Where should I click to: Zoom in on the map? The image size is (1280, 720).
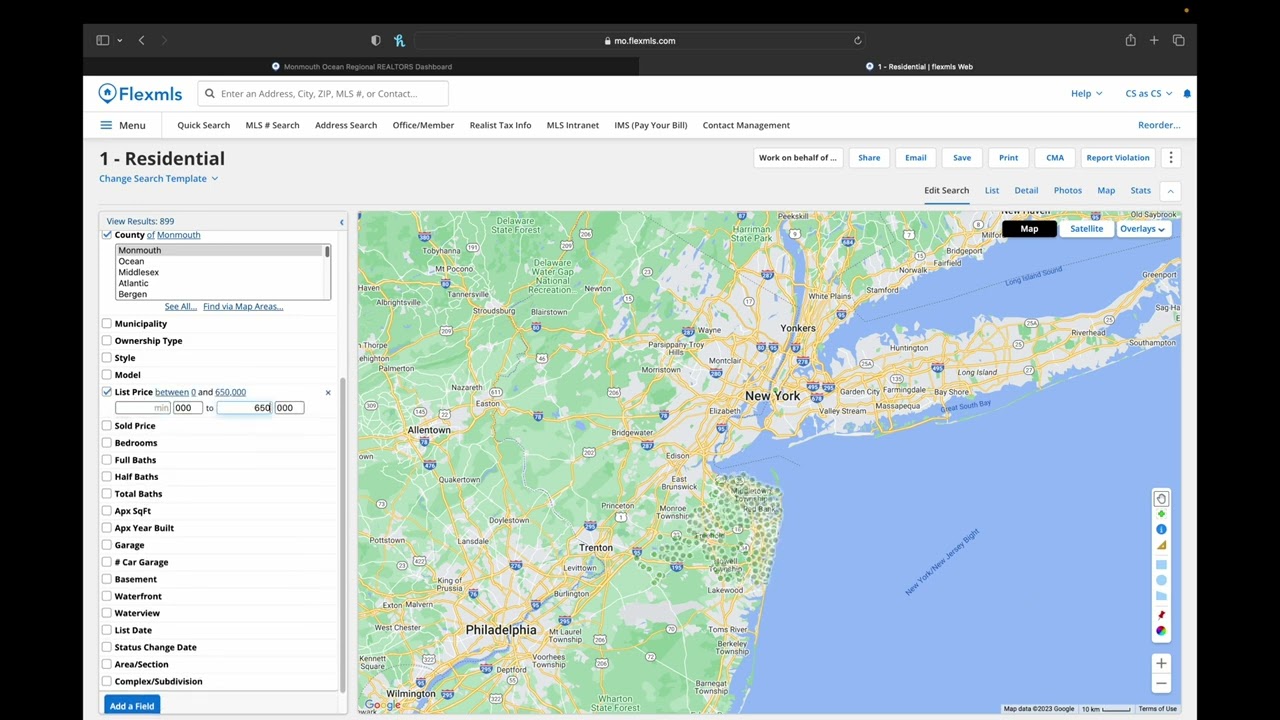(1161, 663)
